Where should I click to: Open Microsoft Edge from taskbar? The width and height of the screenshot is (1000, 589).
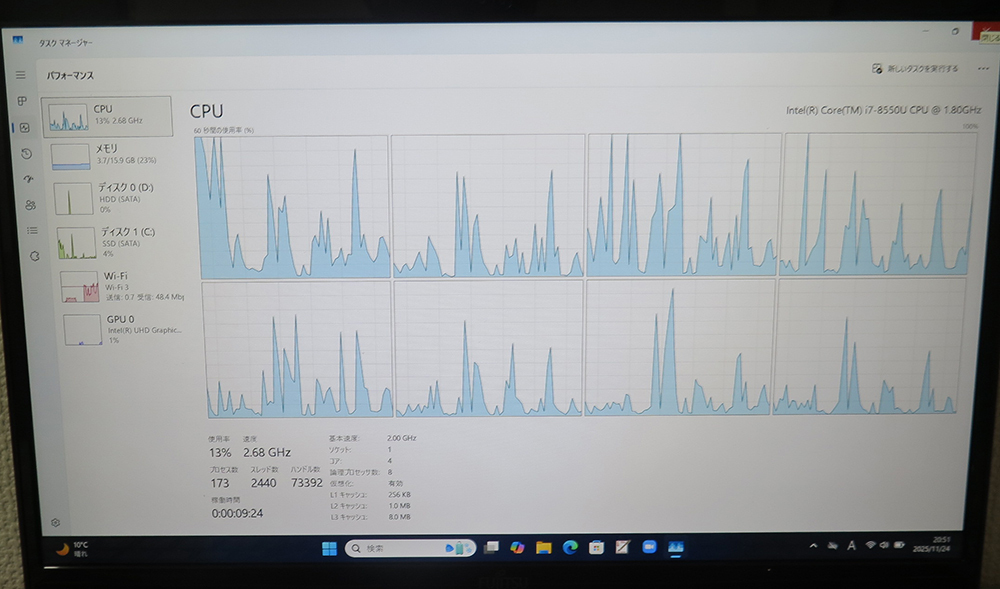coord(570,548)
